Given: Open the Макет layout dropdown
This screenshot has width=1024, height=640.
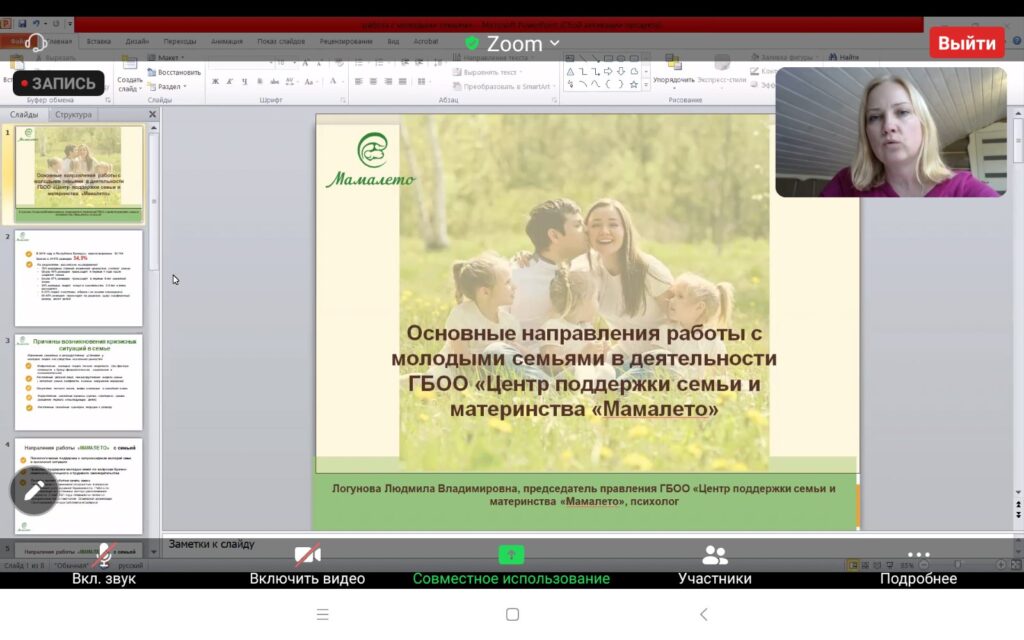Looking at the screenshot, I should (x=167, y=57).
